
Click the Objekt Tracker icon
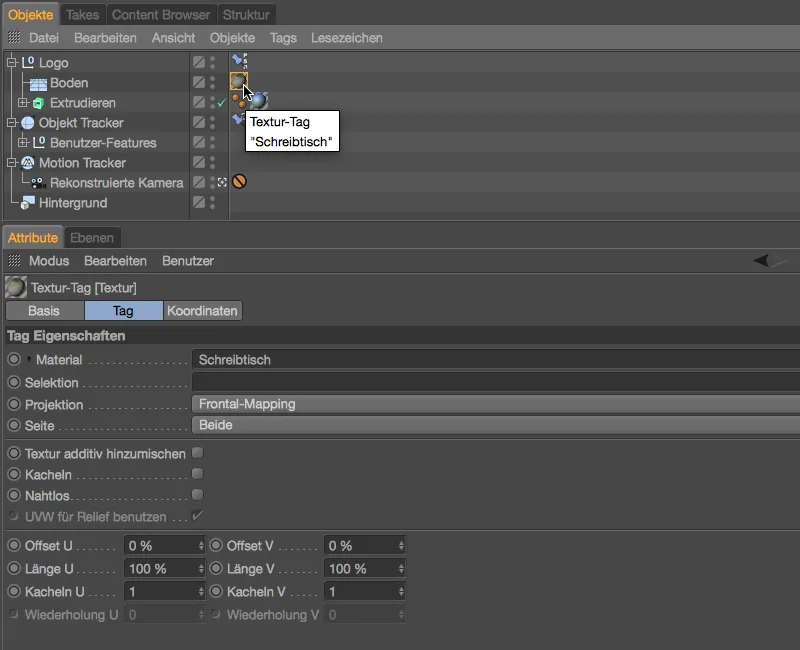pyautogui.click(x=28, y=123)
